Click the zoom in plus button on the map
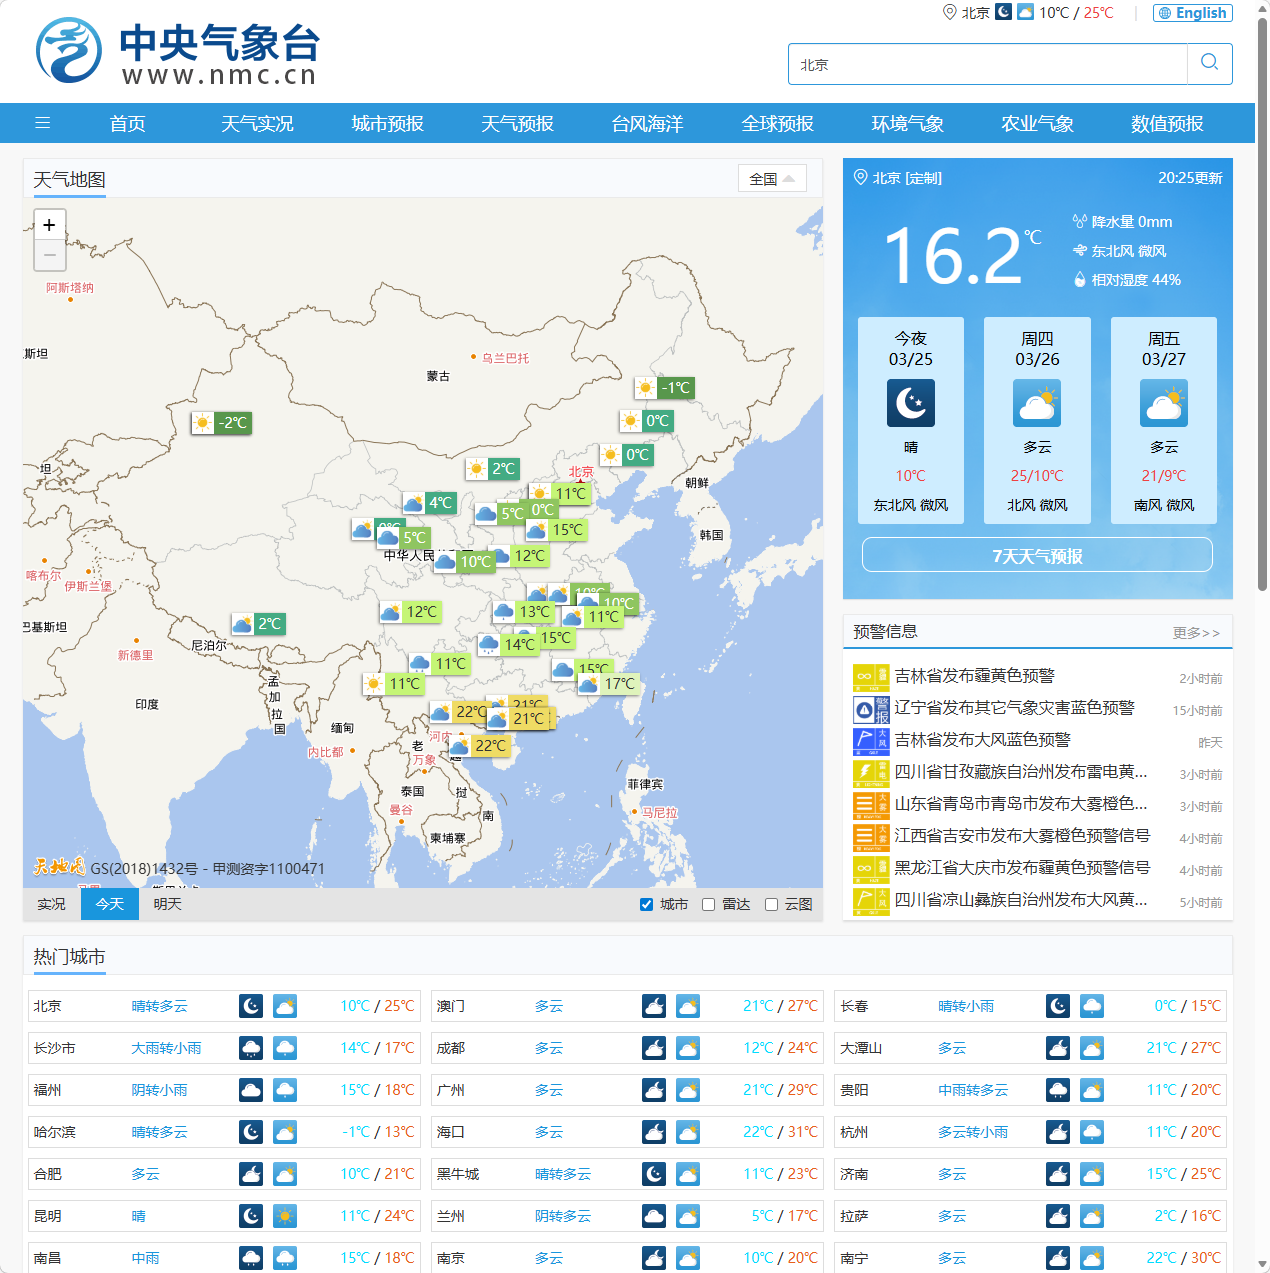The height and width of the screenshot is (1273, 1270). 49,225
